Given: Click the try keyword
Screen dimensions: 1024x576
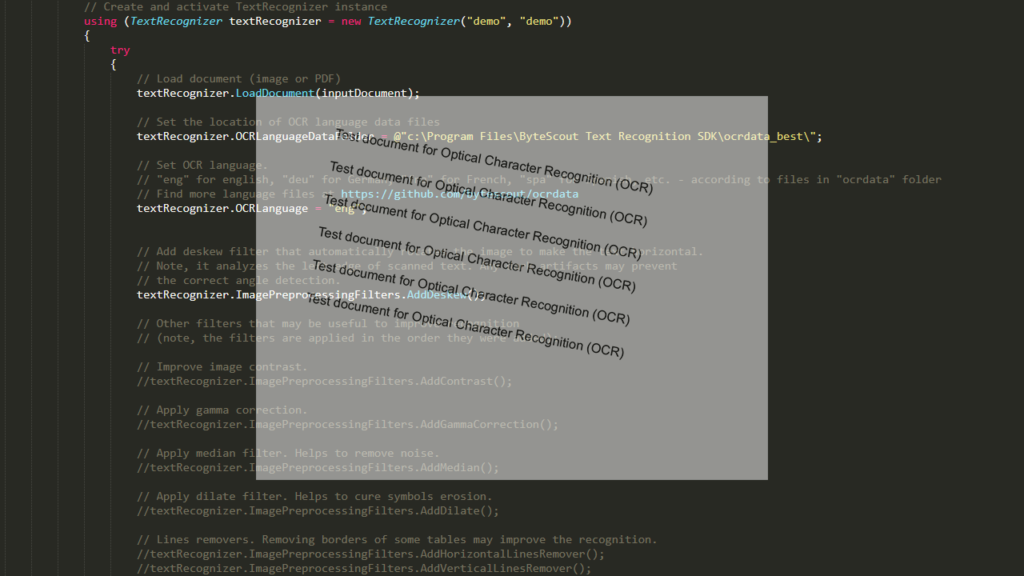Looking at the screenshot, I should 120,49.
